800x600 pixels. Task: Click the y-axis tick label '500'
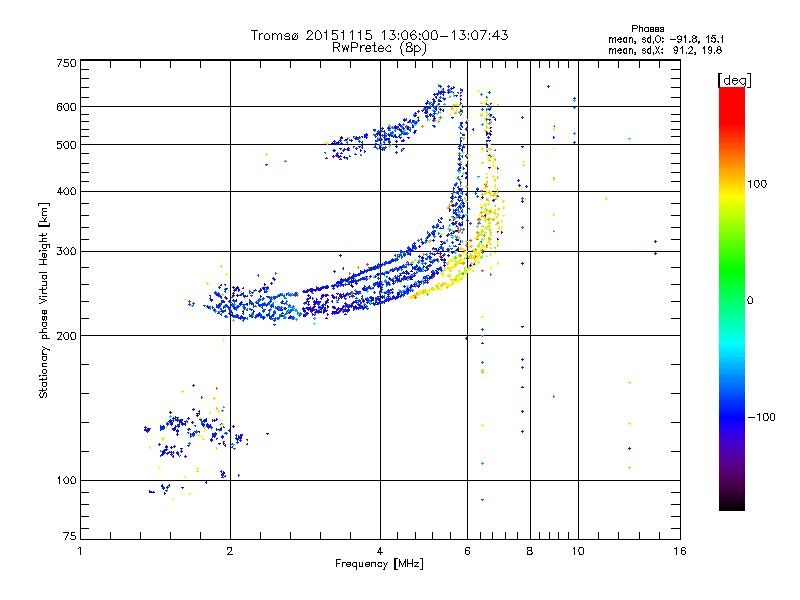click(66, 145)
